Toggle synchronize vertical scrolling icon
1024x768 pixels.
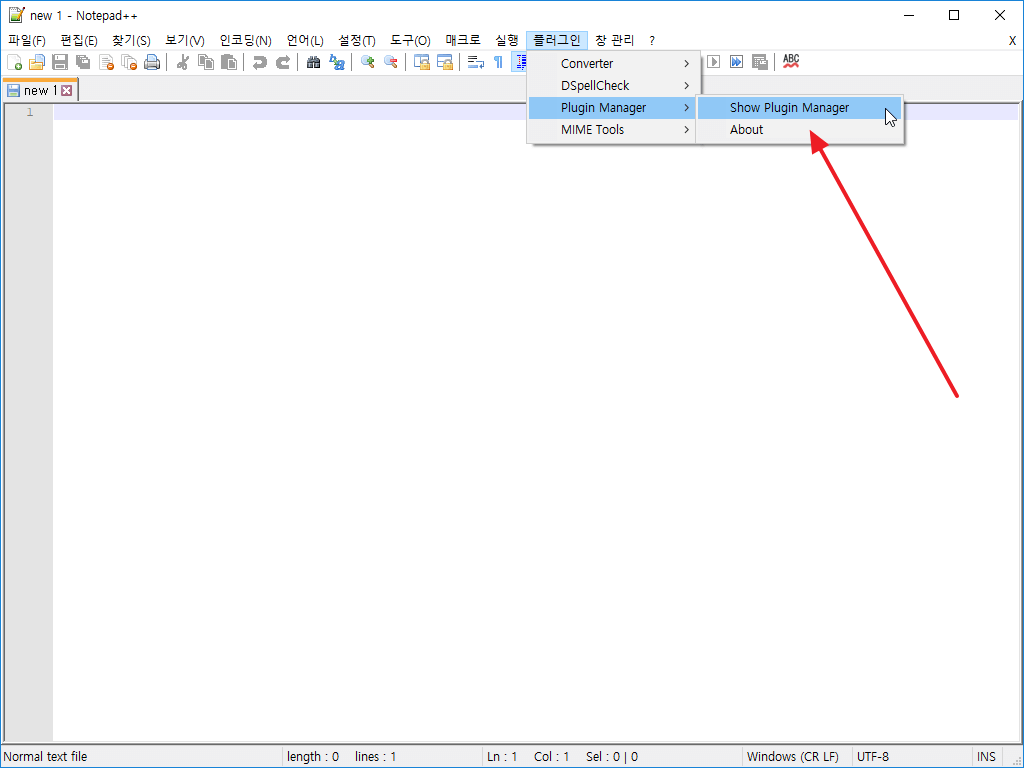pos(422,62)
